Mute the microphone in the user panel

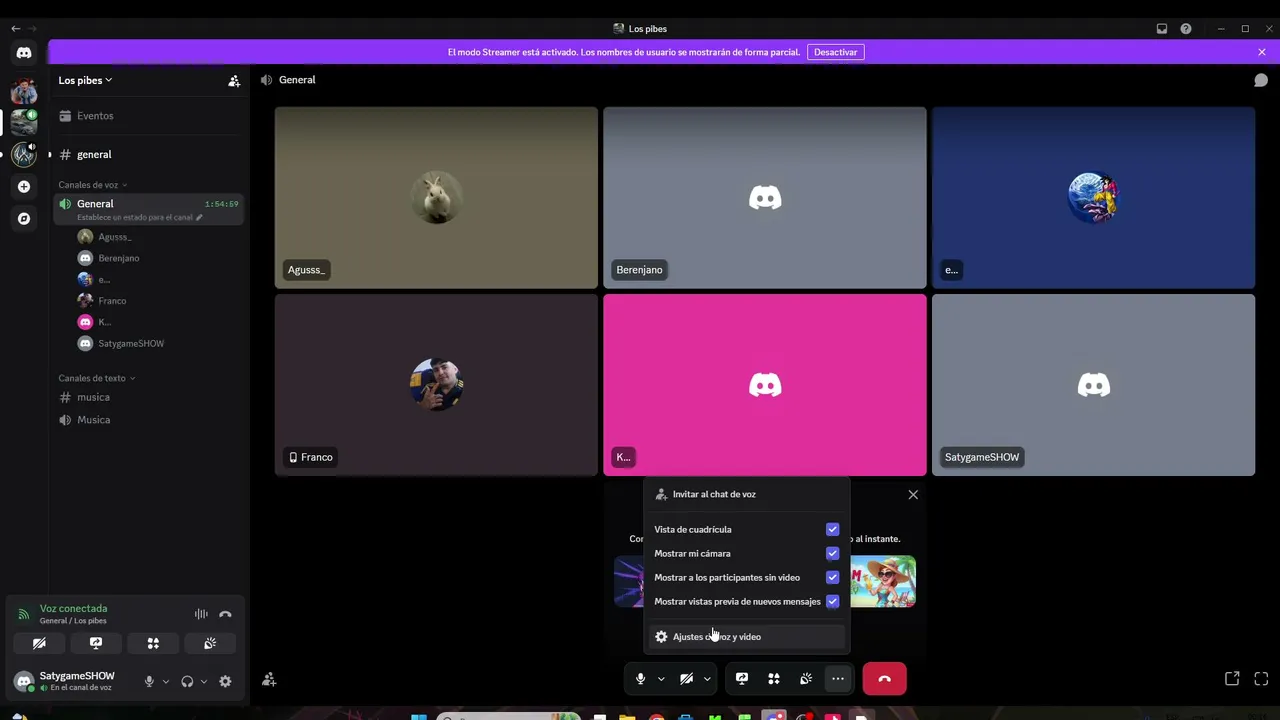point(149,682)
